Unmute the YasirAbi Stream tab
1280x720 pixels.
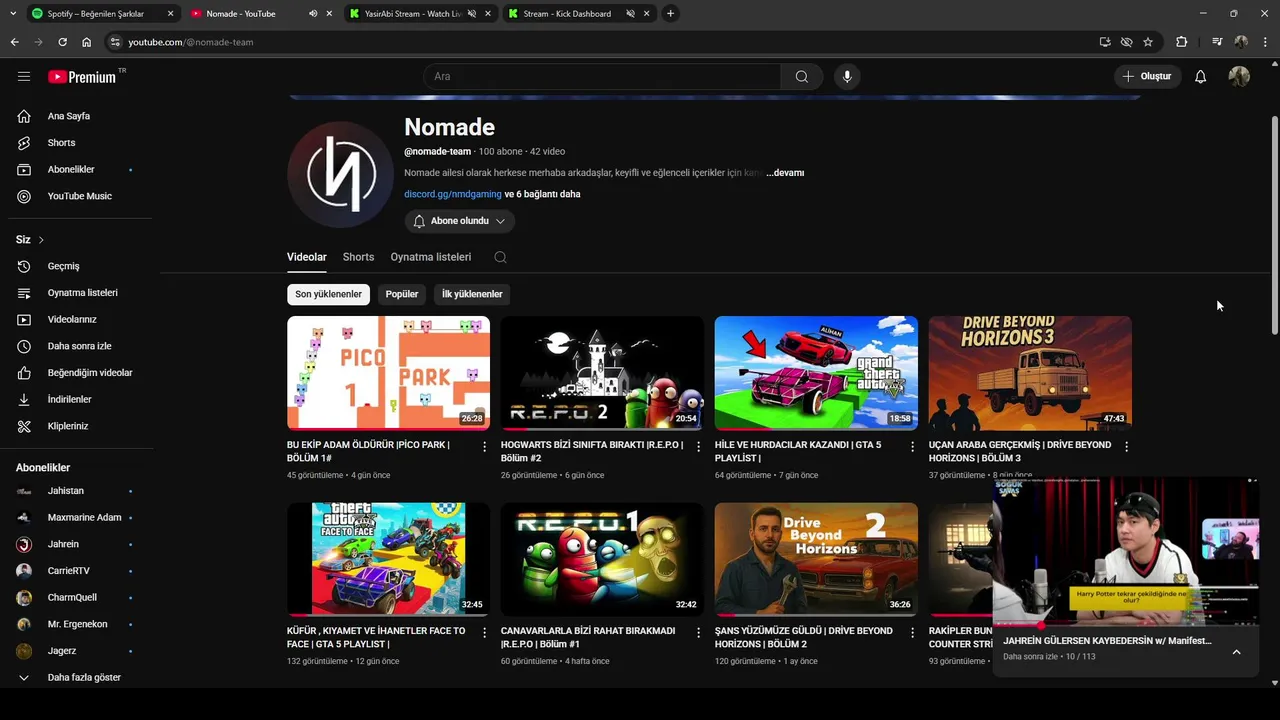point(471,14)
